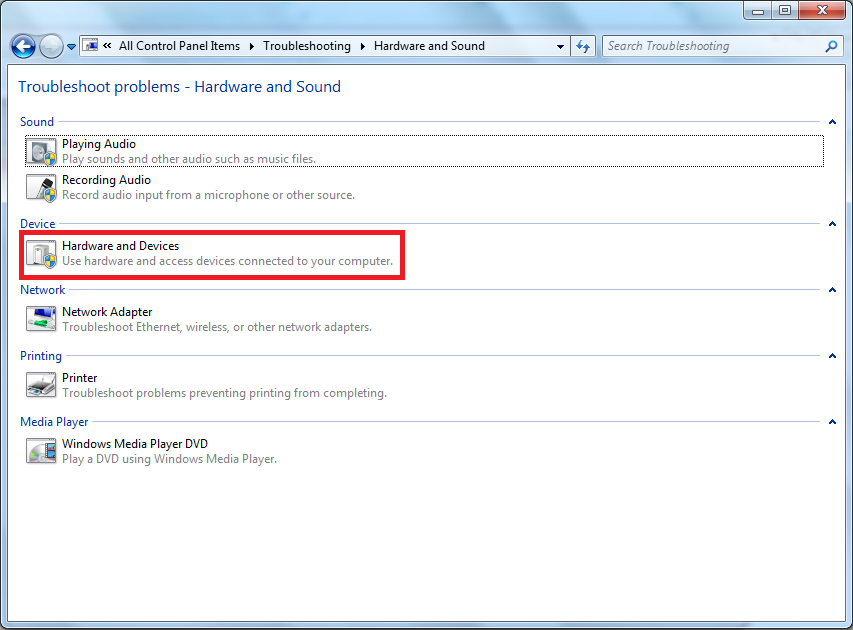
Task: Expand the All Control Panel Items breadcrumb arrow
Action: (251, 46)
